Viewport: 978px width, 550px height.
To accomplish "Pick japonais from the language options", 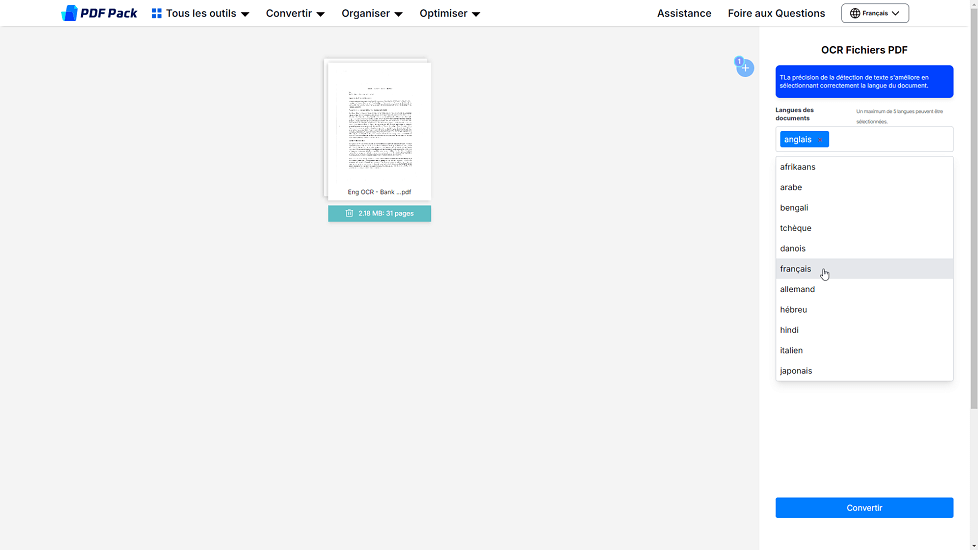I will click(796, 371).
